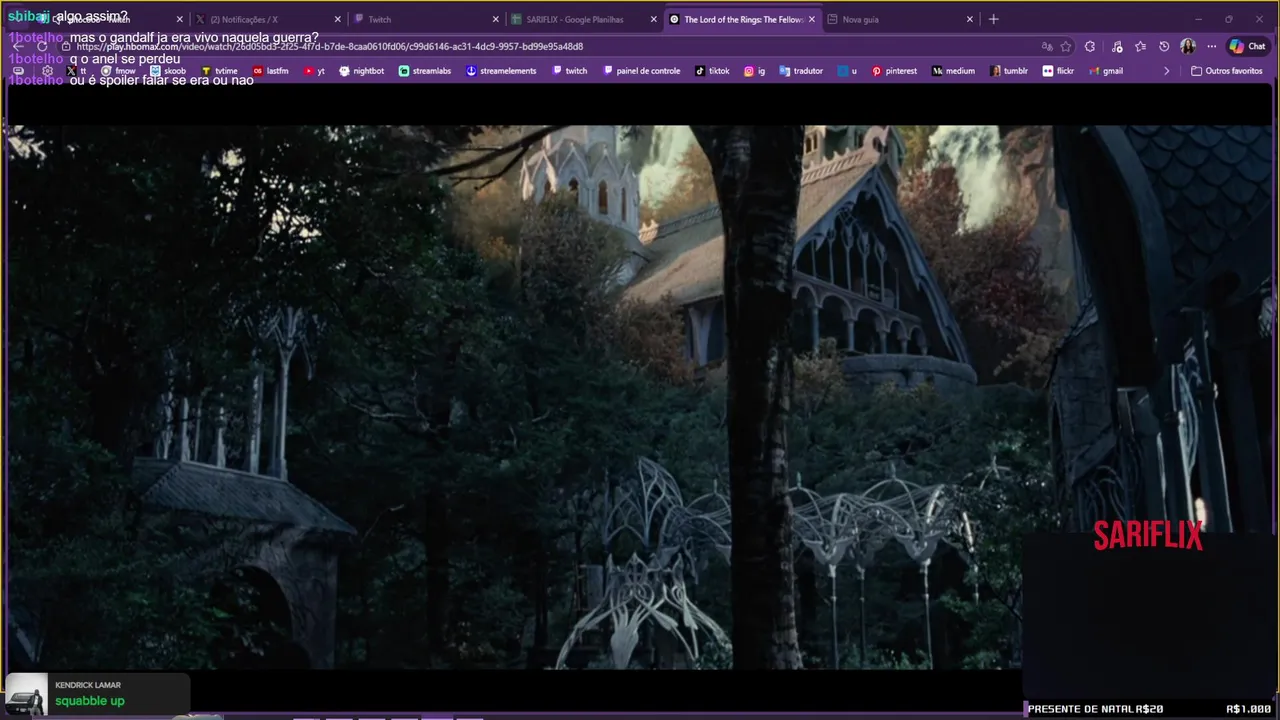View site info via the lock icon

click(65, 46)
